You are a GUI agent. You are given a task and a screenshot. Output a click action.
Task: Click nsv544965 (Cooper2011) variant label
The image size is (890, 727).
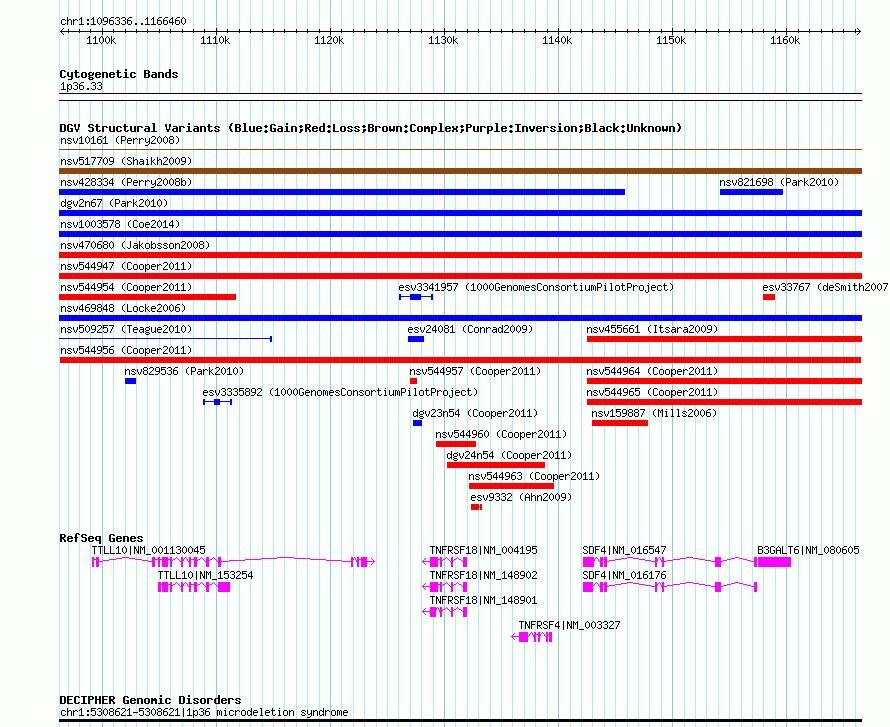(x=652, y=392)
